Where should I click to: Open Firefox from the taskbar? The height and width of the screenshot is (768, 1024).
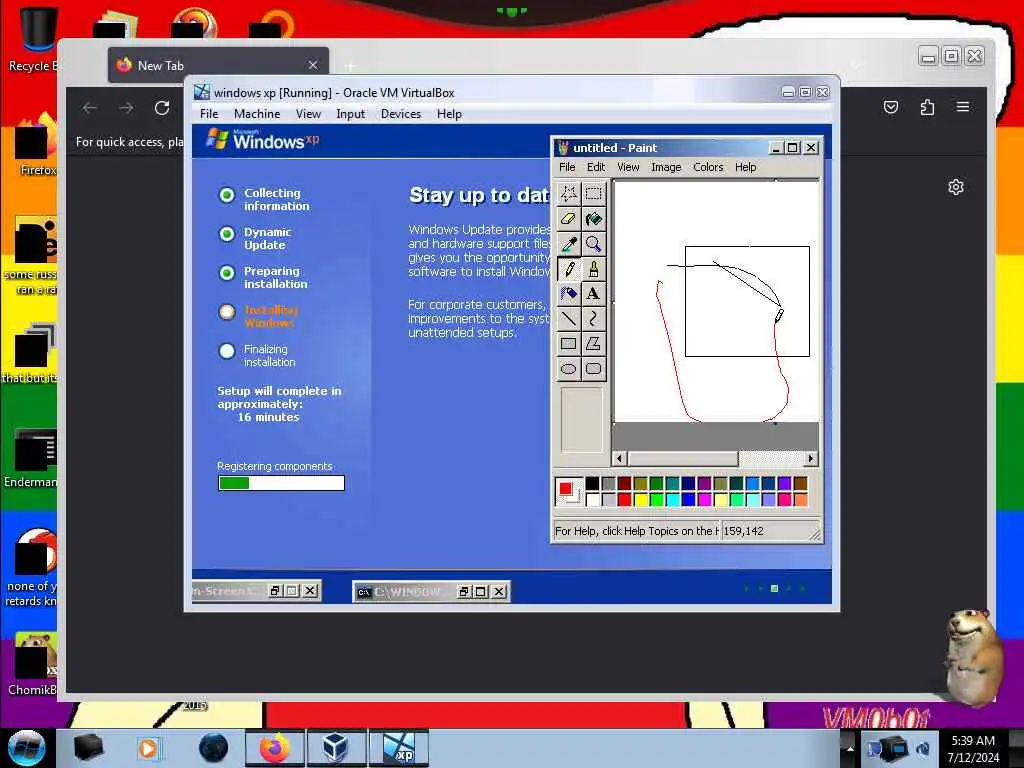point(274,748)
